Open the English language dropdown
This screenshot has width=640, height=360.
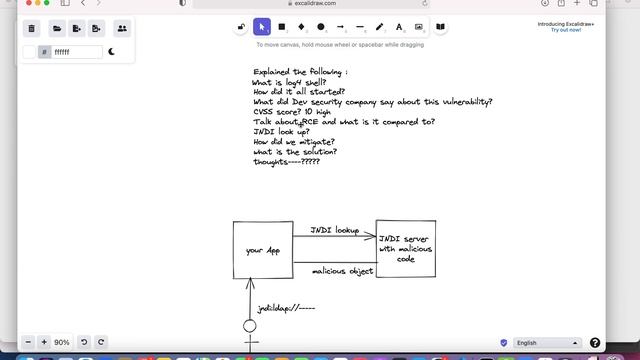547,343
